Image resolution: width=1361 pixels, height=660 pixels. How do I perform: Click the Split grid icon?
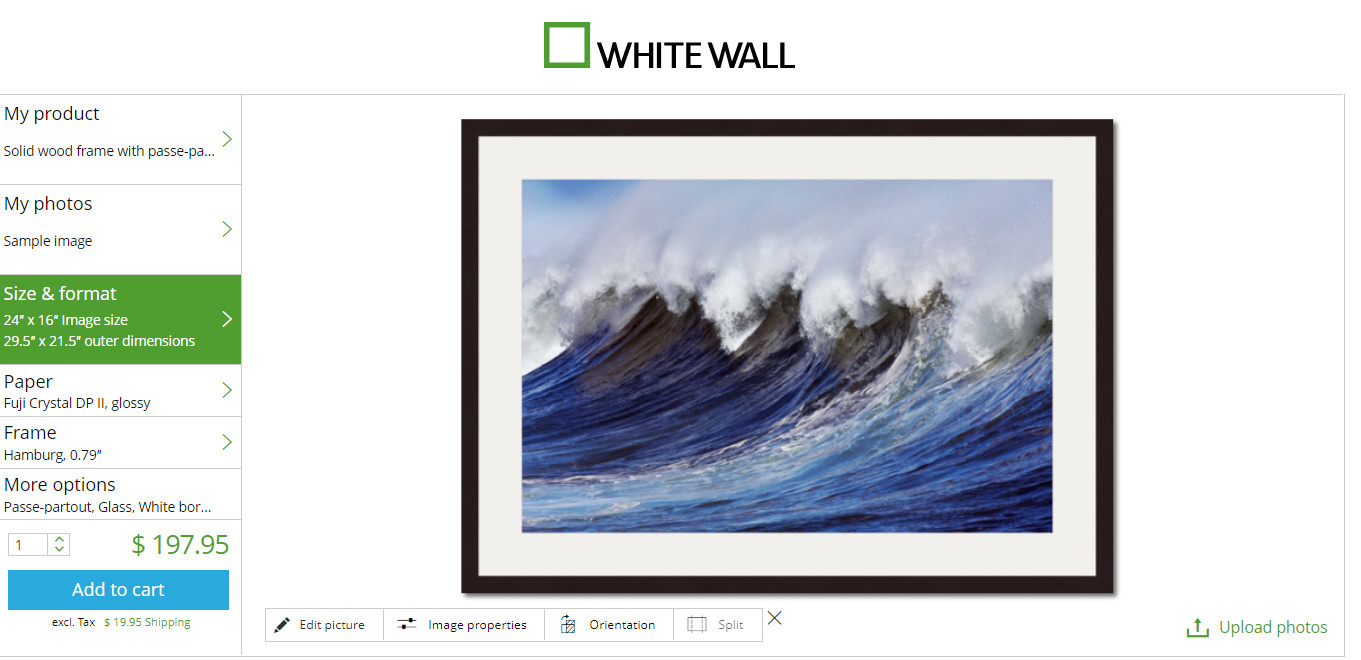pyautogui.click(x=697, y=625)
